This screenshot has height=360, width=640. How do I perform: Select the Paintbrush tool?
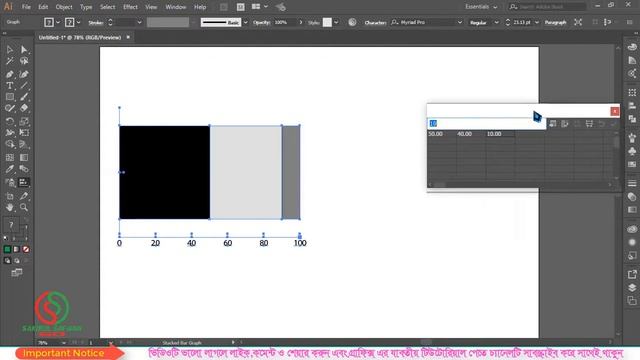24,97
